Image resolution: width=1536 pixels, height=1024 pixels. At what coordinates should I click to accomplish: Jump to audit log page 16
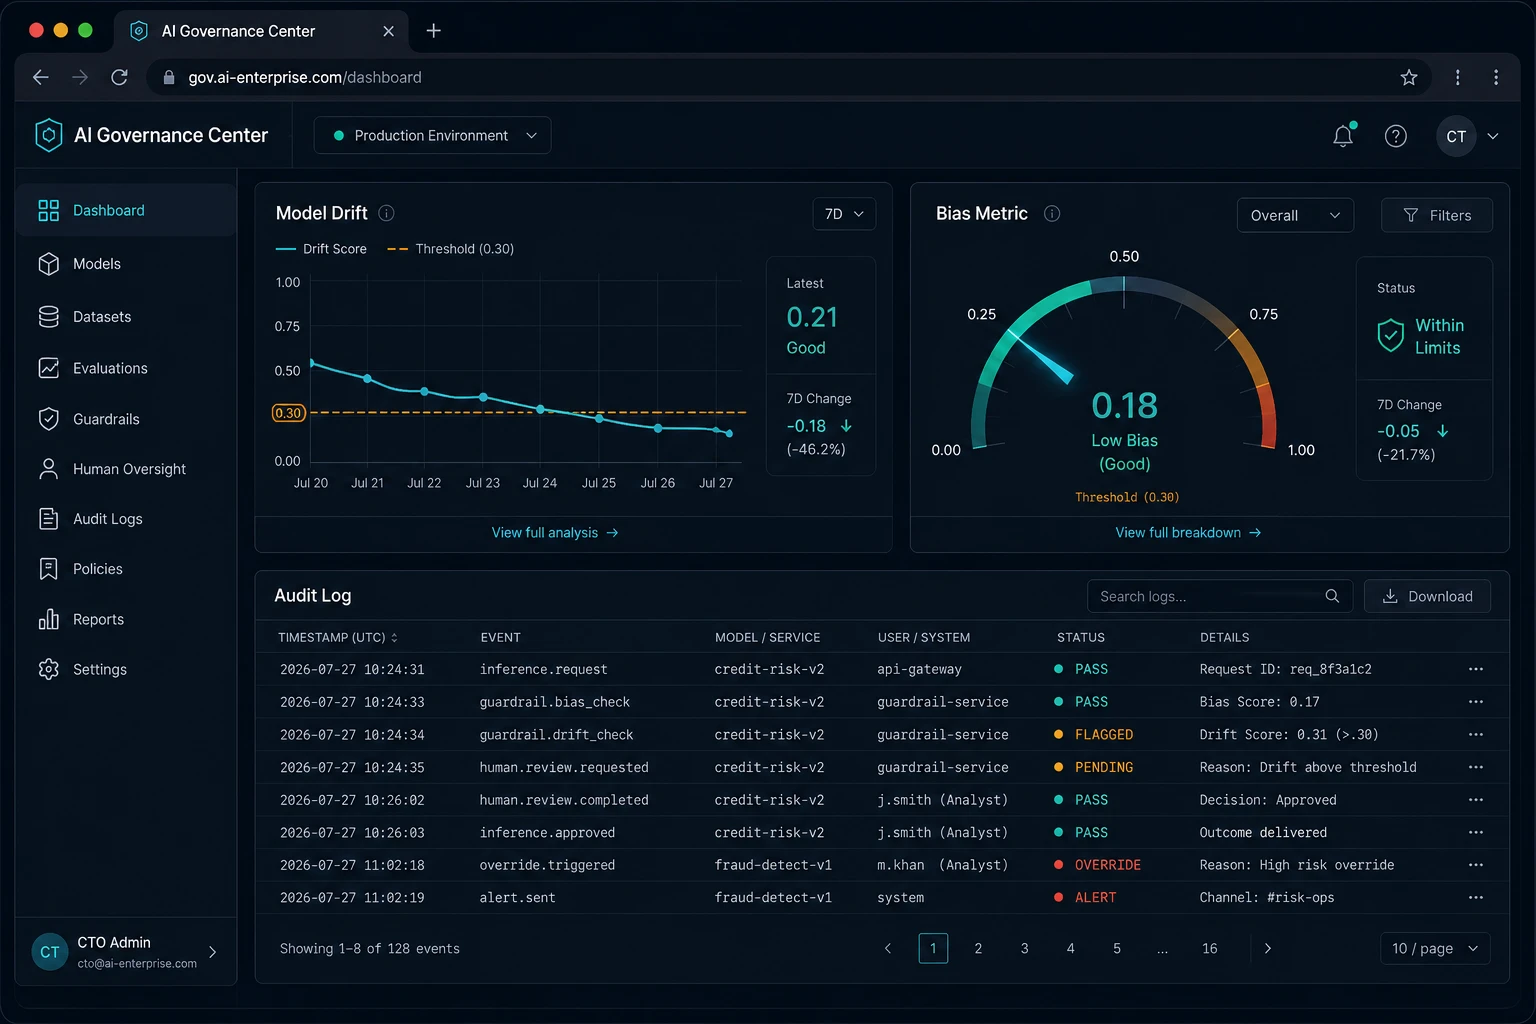[x=1210, y=948]
